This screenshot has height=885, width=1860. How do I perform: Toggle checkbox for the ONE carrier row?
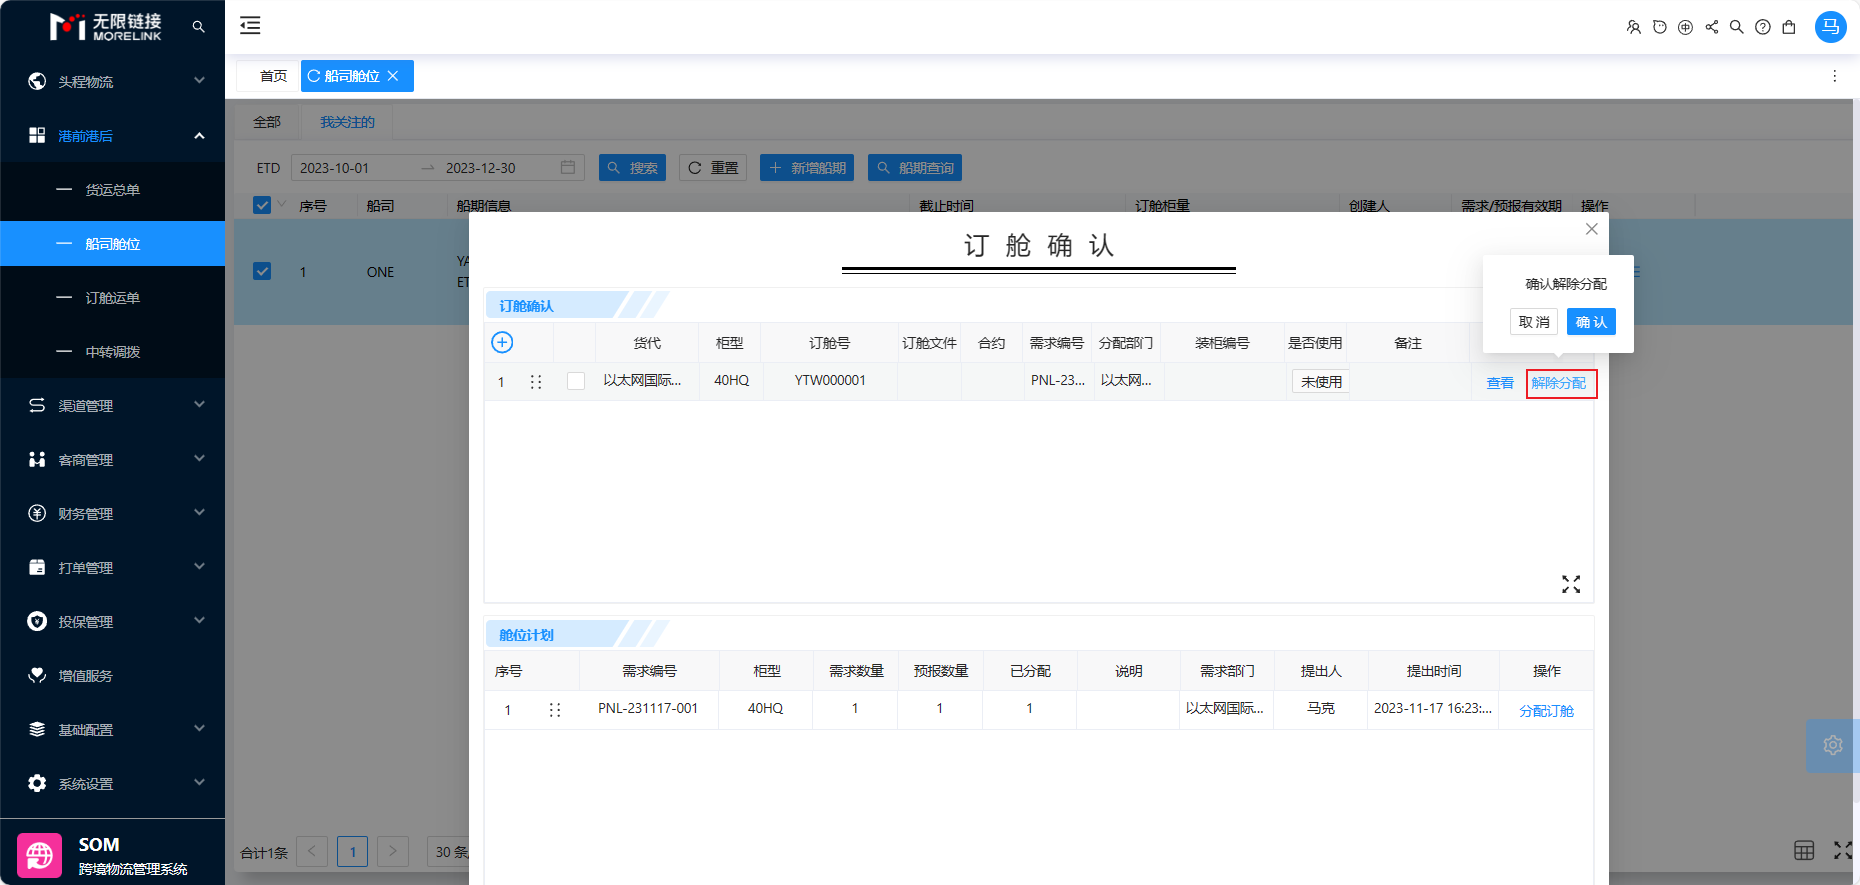pyautogui.click(x=262, y=271)
